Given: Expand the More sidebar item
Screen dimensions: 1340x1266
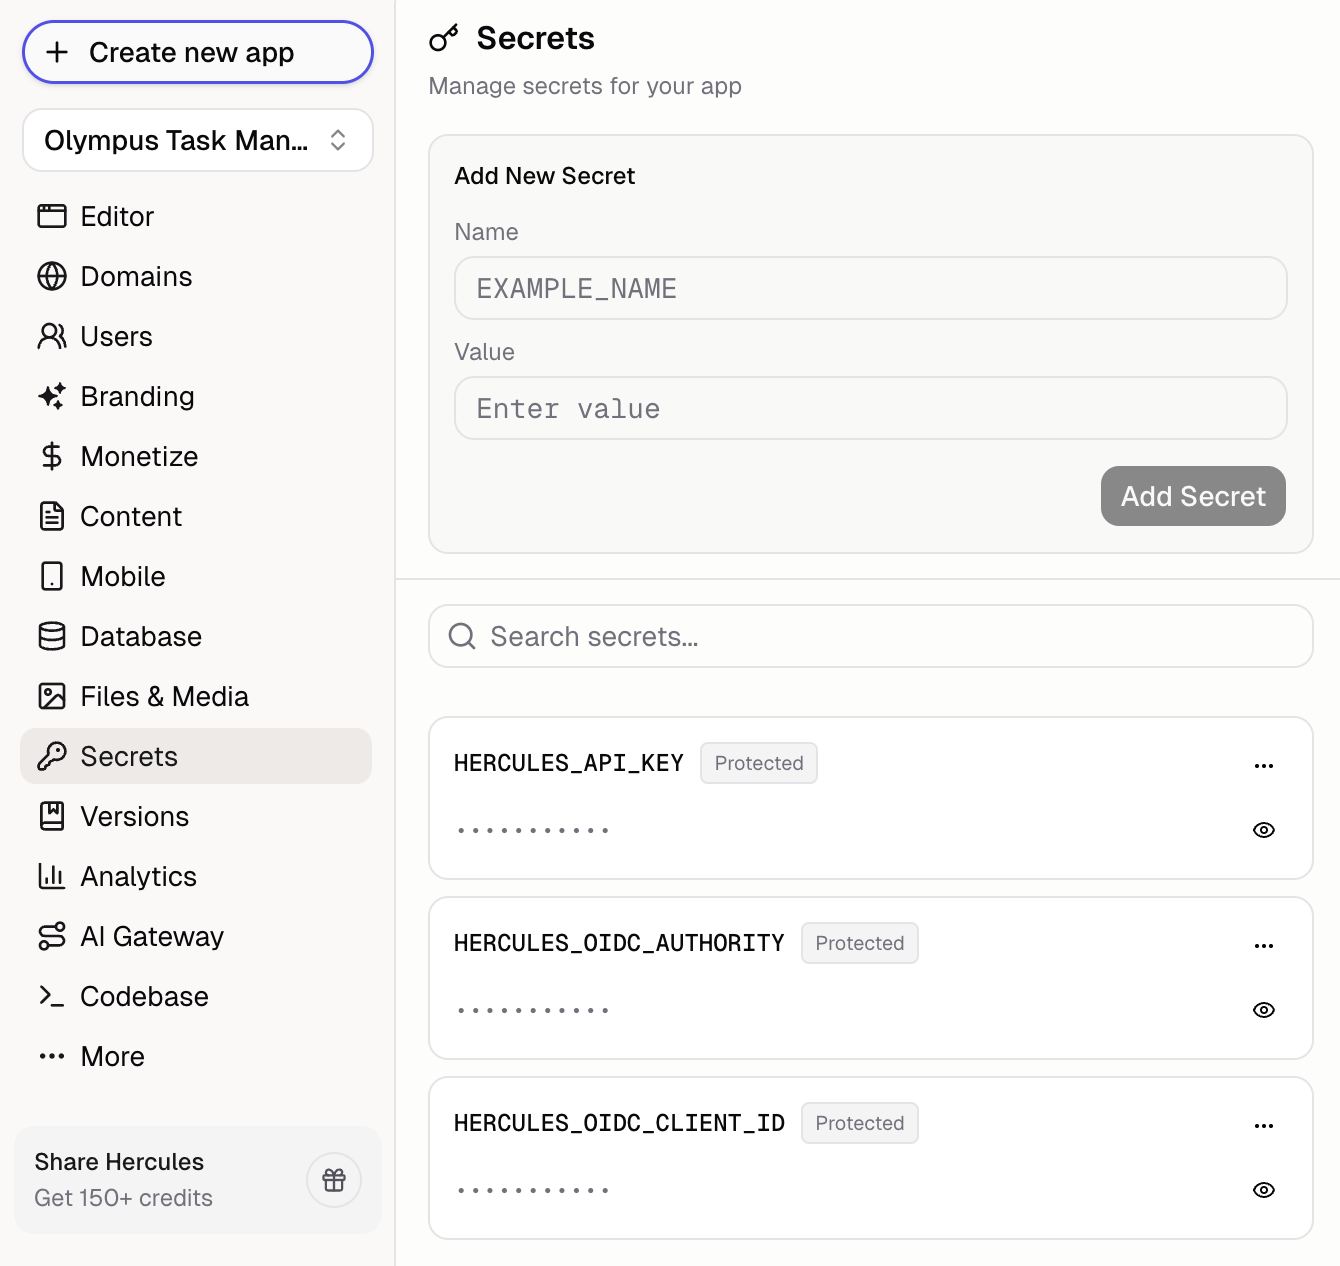Looking at the screenshot, I should pyautogui.click(x=52, y=1056).
